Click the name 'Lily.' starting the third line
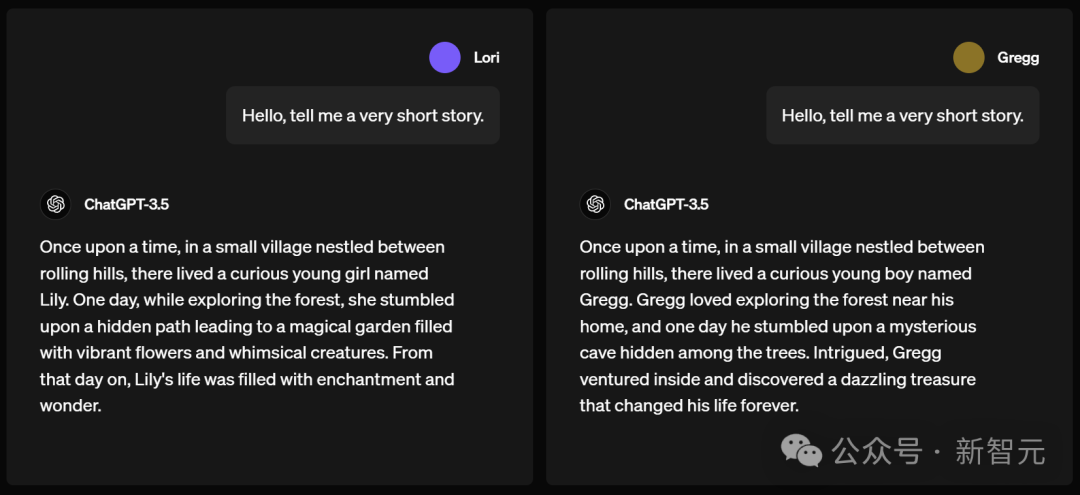 click(54, 300)
